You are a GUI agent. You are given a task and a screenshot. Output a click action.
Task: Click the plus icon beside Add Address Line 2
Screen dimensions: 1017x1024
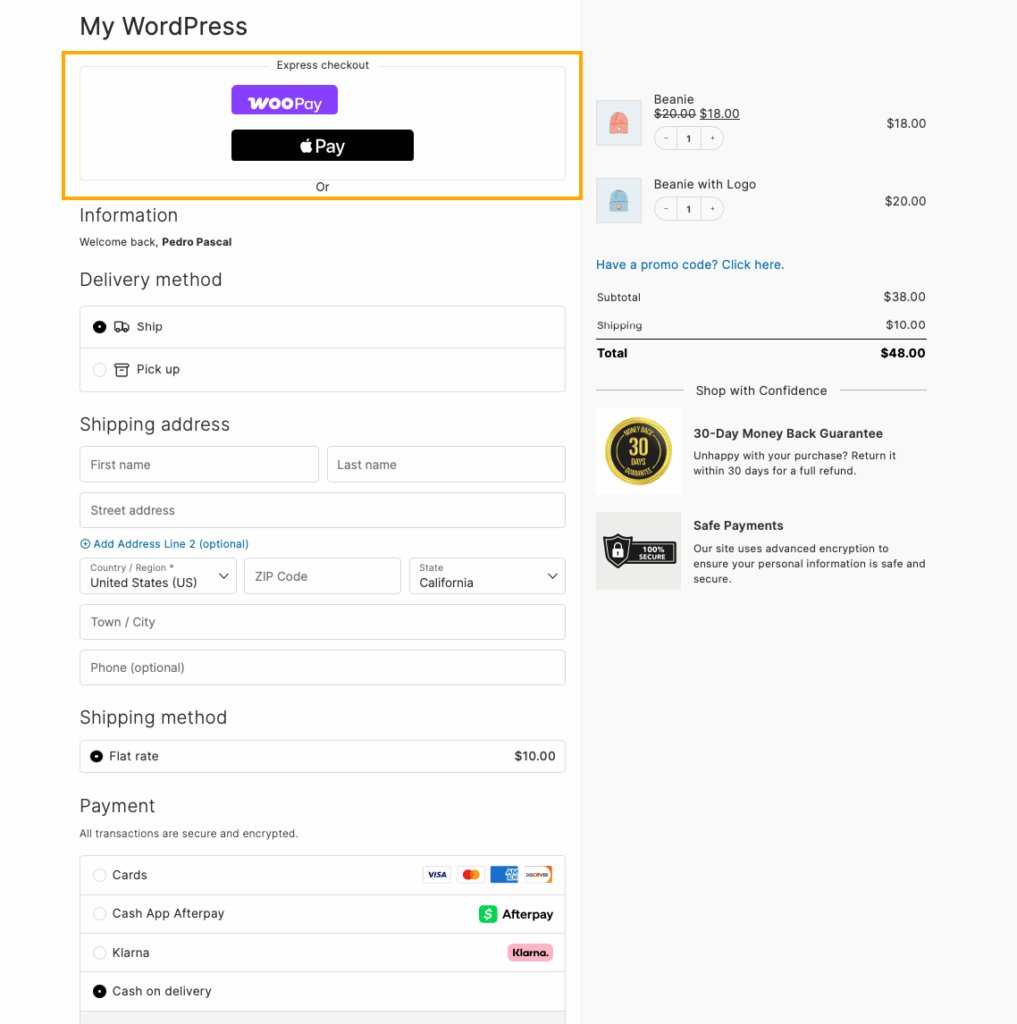click(85, 544)
